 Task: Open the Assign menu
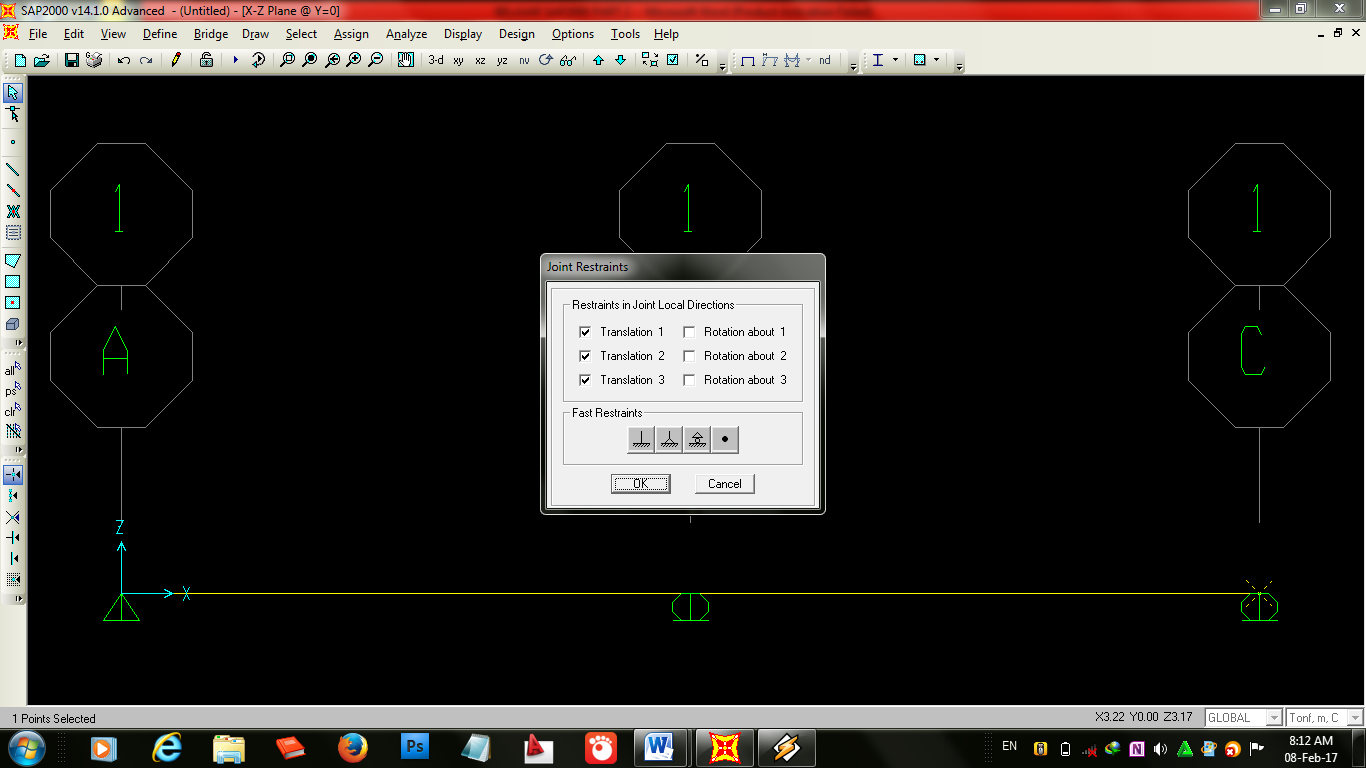(351, 33)
